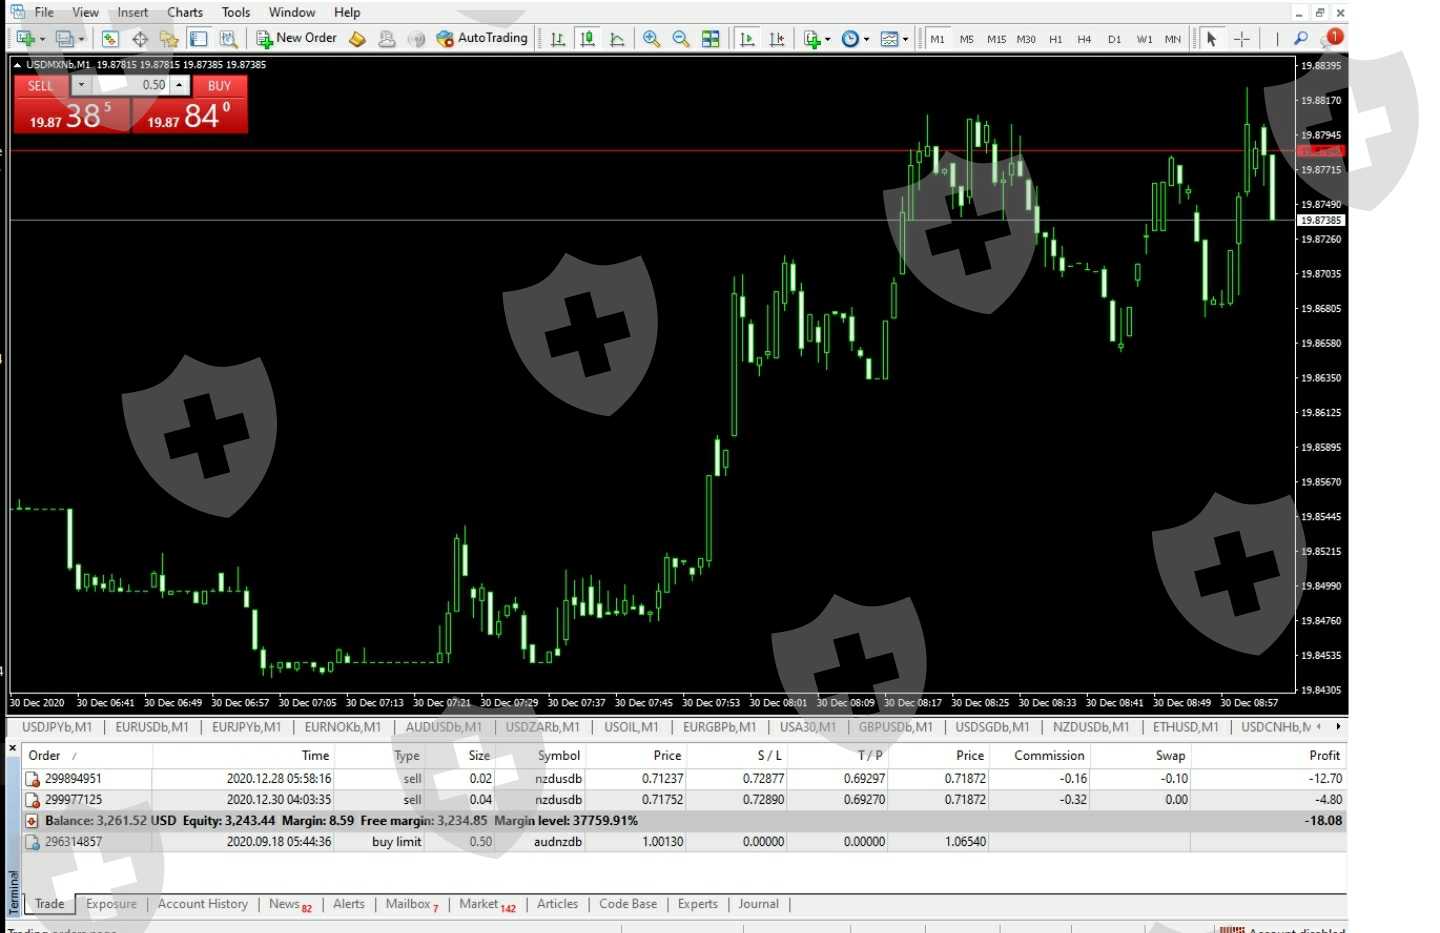Screen dimensions: 1440x933
Task: Open the Charts menu
Action: click(x=185, y=12)
